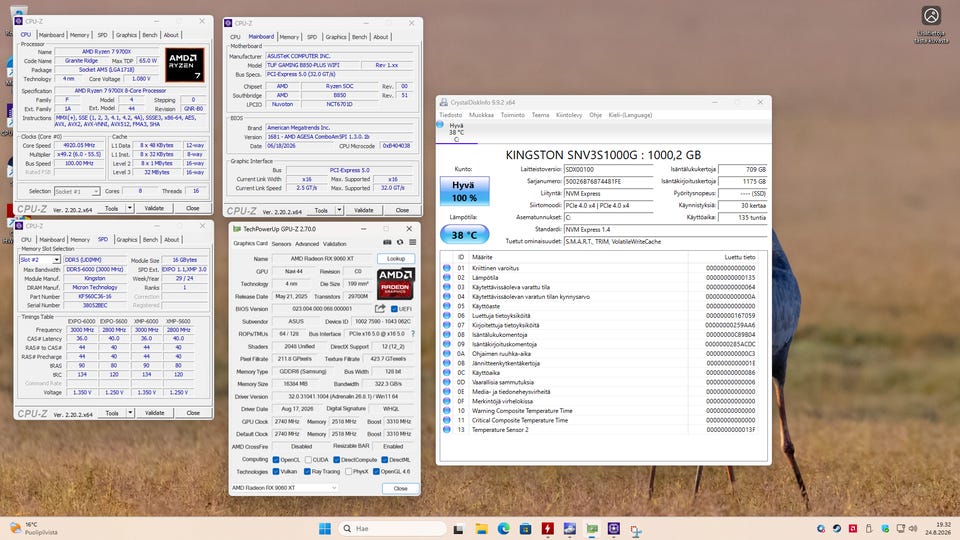This screenshot has width=960, height=540.
Task: Toggle the OpenGL 4.6 checkbox
Action: pyautogui.click(x=376, y=471)
